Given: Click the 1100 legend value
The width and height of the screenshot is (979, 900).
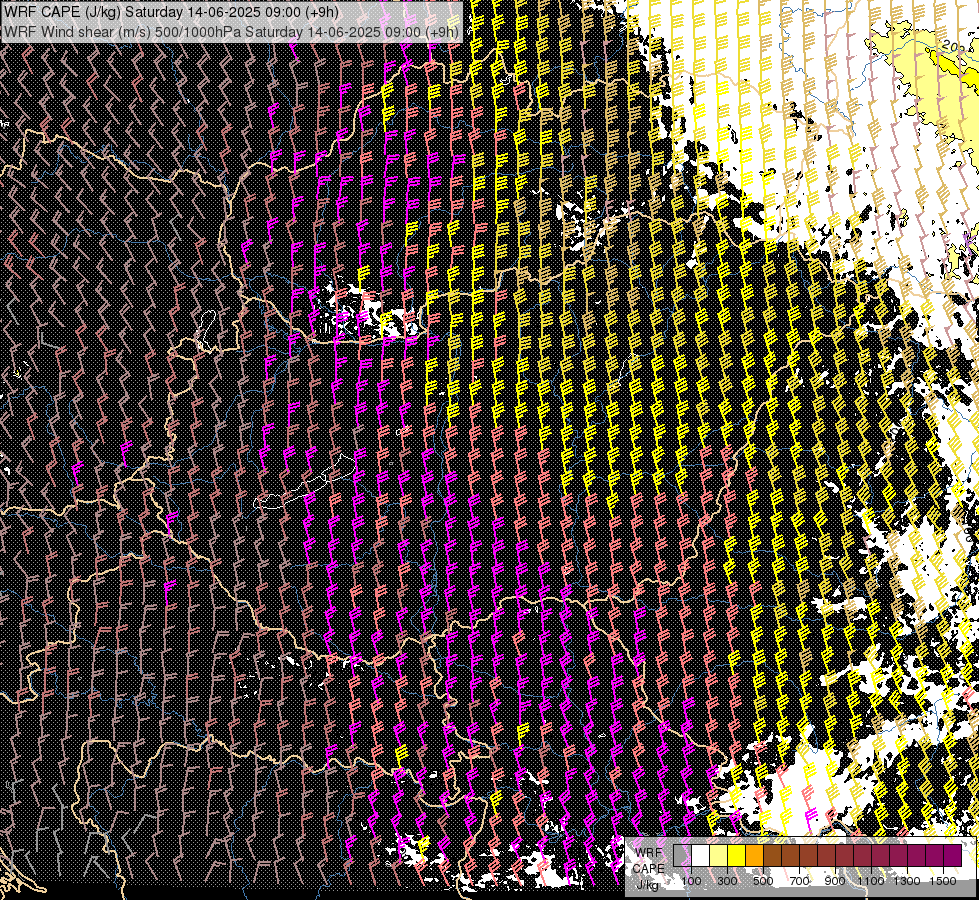Looking at the screenshot, I should coord(870,881).
